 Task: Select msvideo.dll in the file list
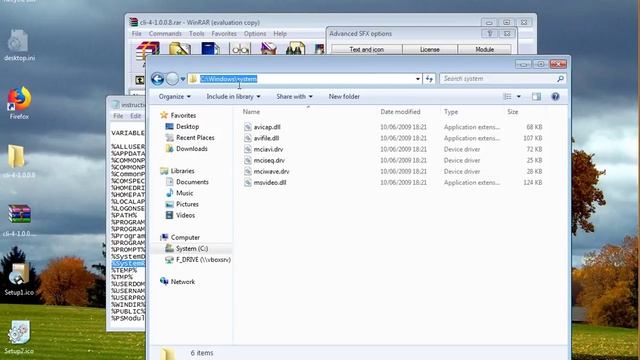tap(270, 182)
